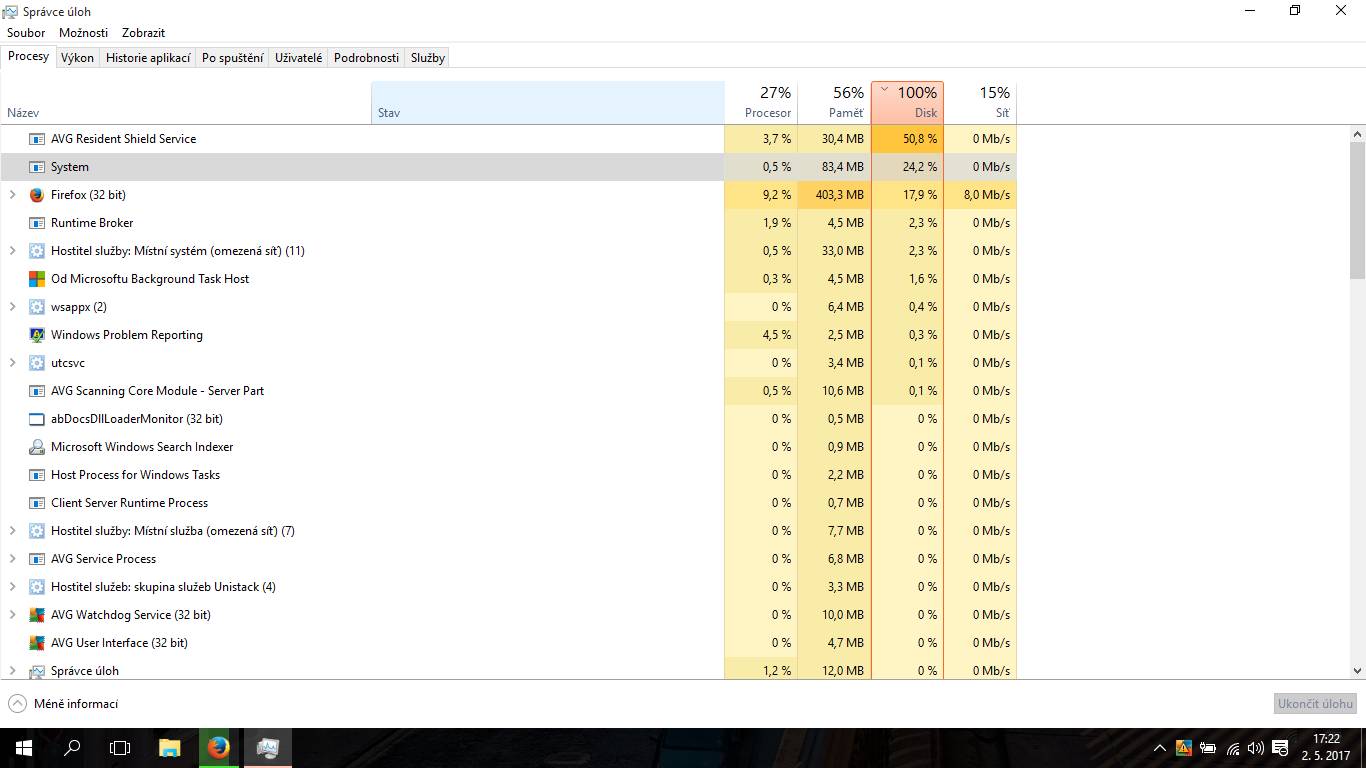1366x768 pixels.
Task: Click the abDocsDllLoaderMonitor process icon
Action: (x=37, y=419)
